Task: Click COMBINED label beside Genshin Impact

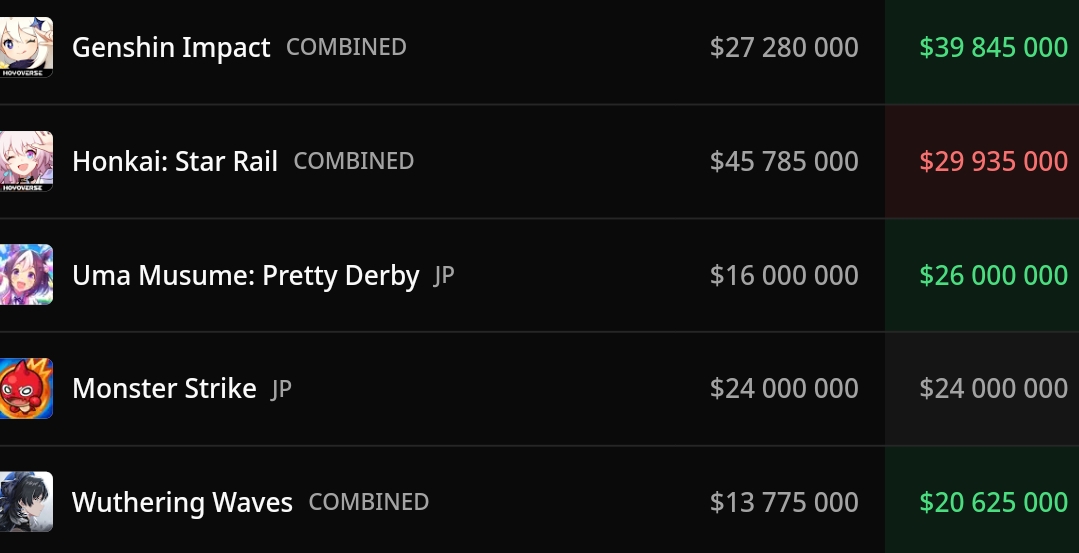Action: coord(346,47)
